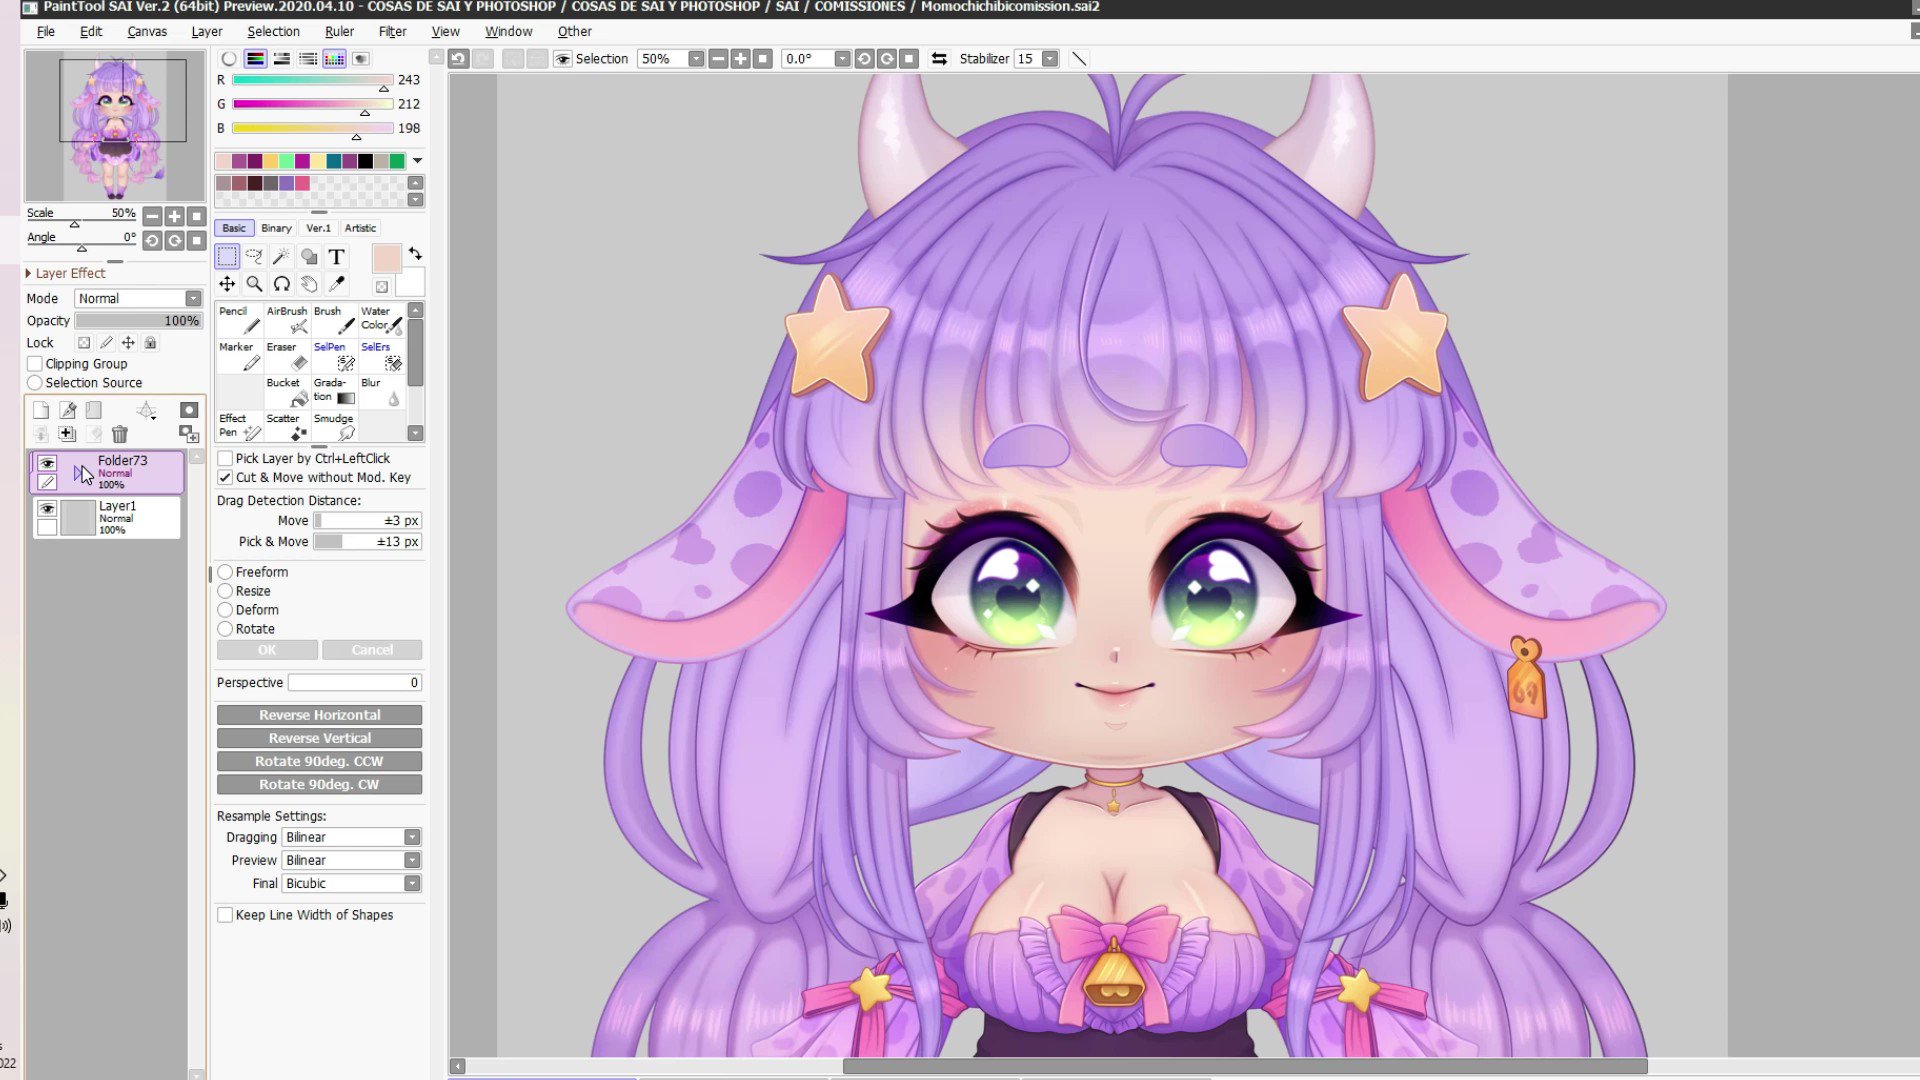
Task: Switch to the Eraser tool
Action: (x=287, y=356)
